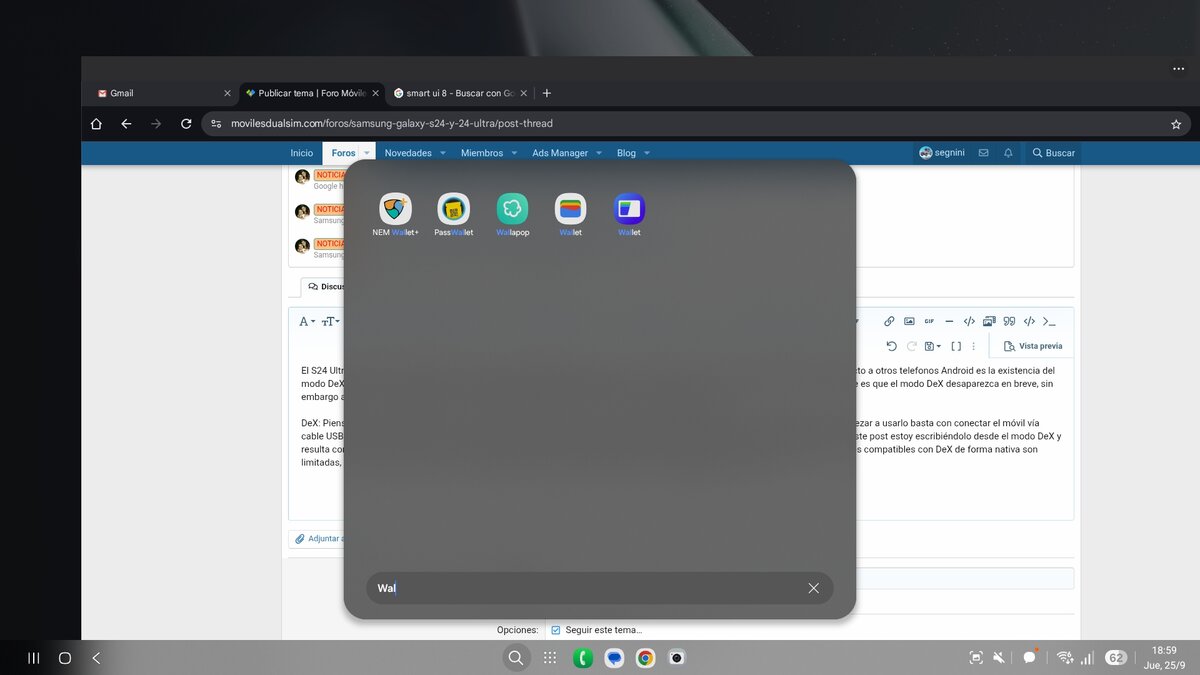Open a new browser tab with the plus button
1200x675 pixels.
click(x=546, y=93)
